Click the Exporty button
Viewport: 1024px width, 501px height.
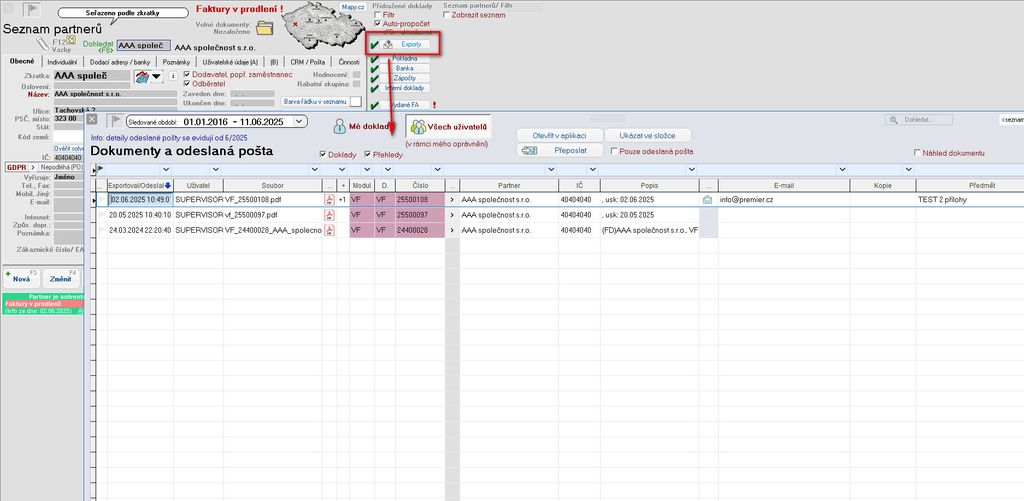point(405,44)
